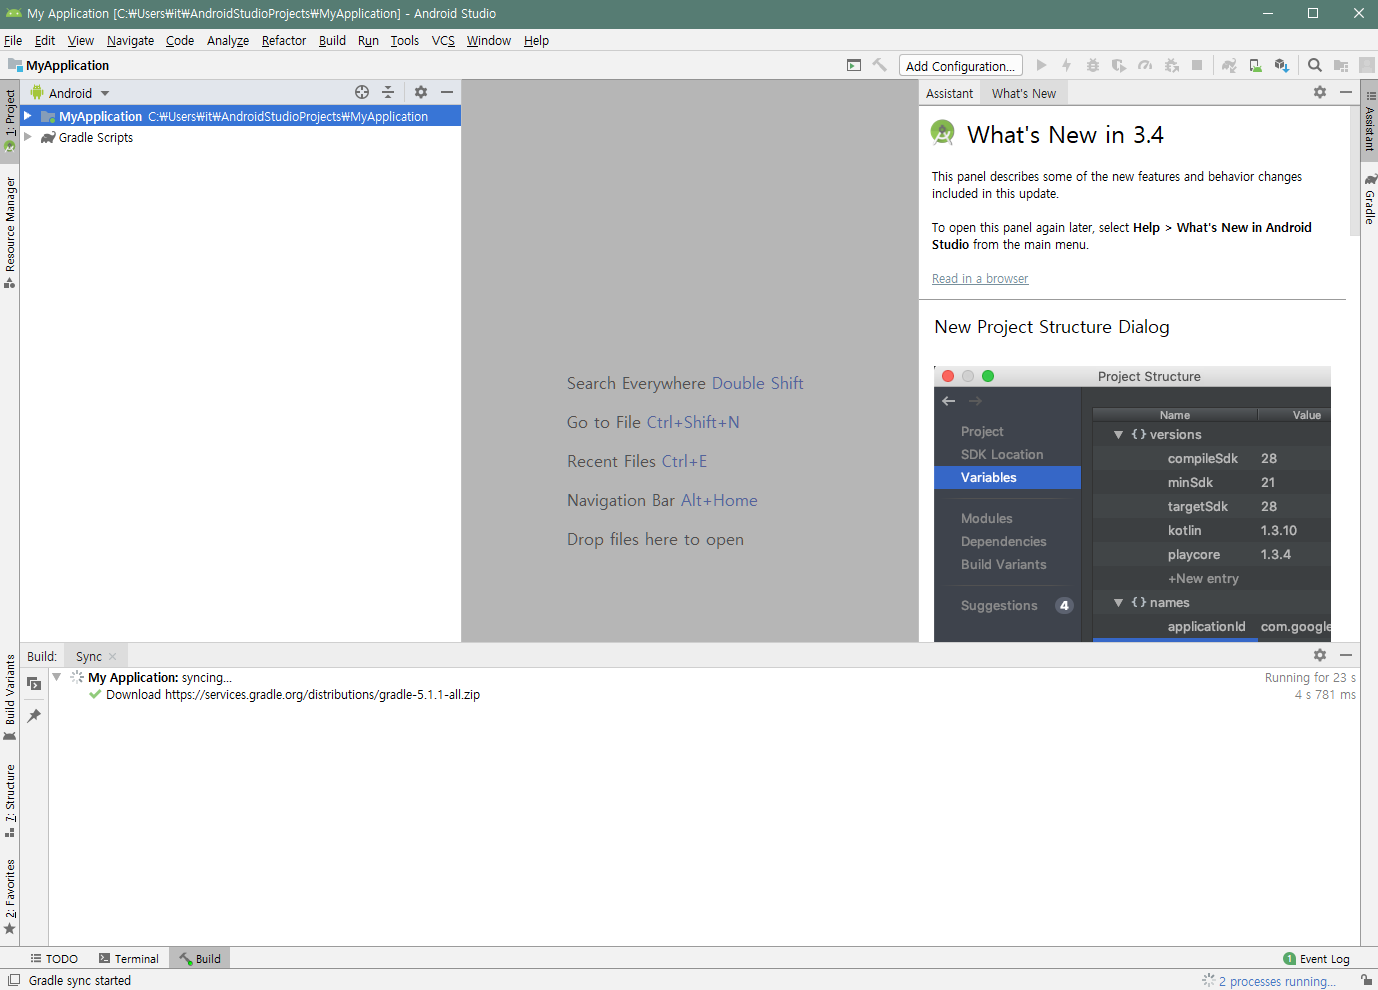The height and width of the screenshot is (990, 1378).
Task: Expand the MyApplication tree node
Action: tap(28, 116)
